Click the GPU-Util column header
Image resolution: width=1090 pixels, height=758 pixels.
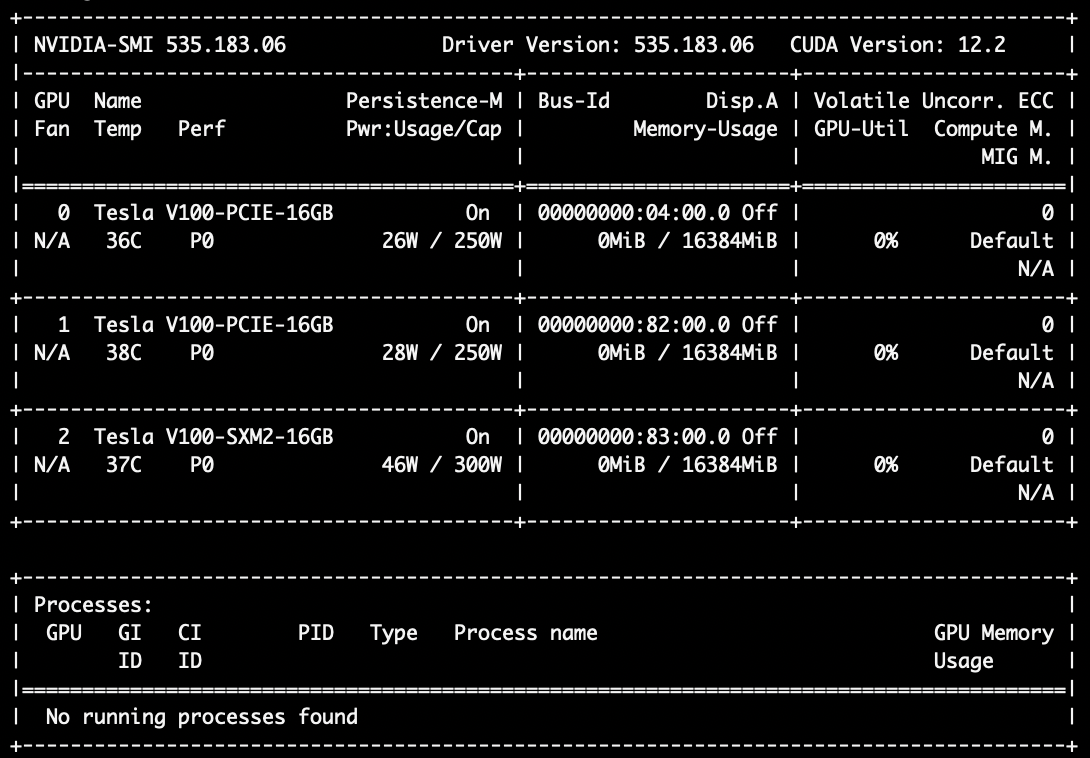861,129
